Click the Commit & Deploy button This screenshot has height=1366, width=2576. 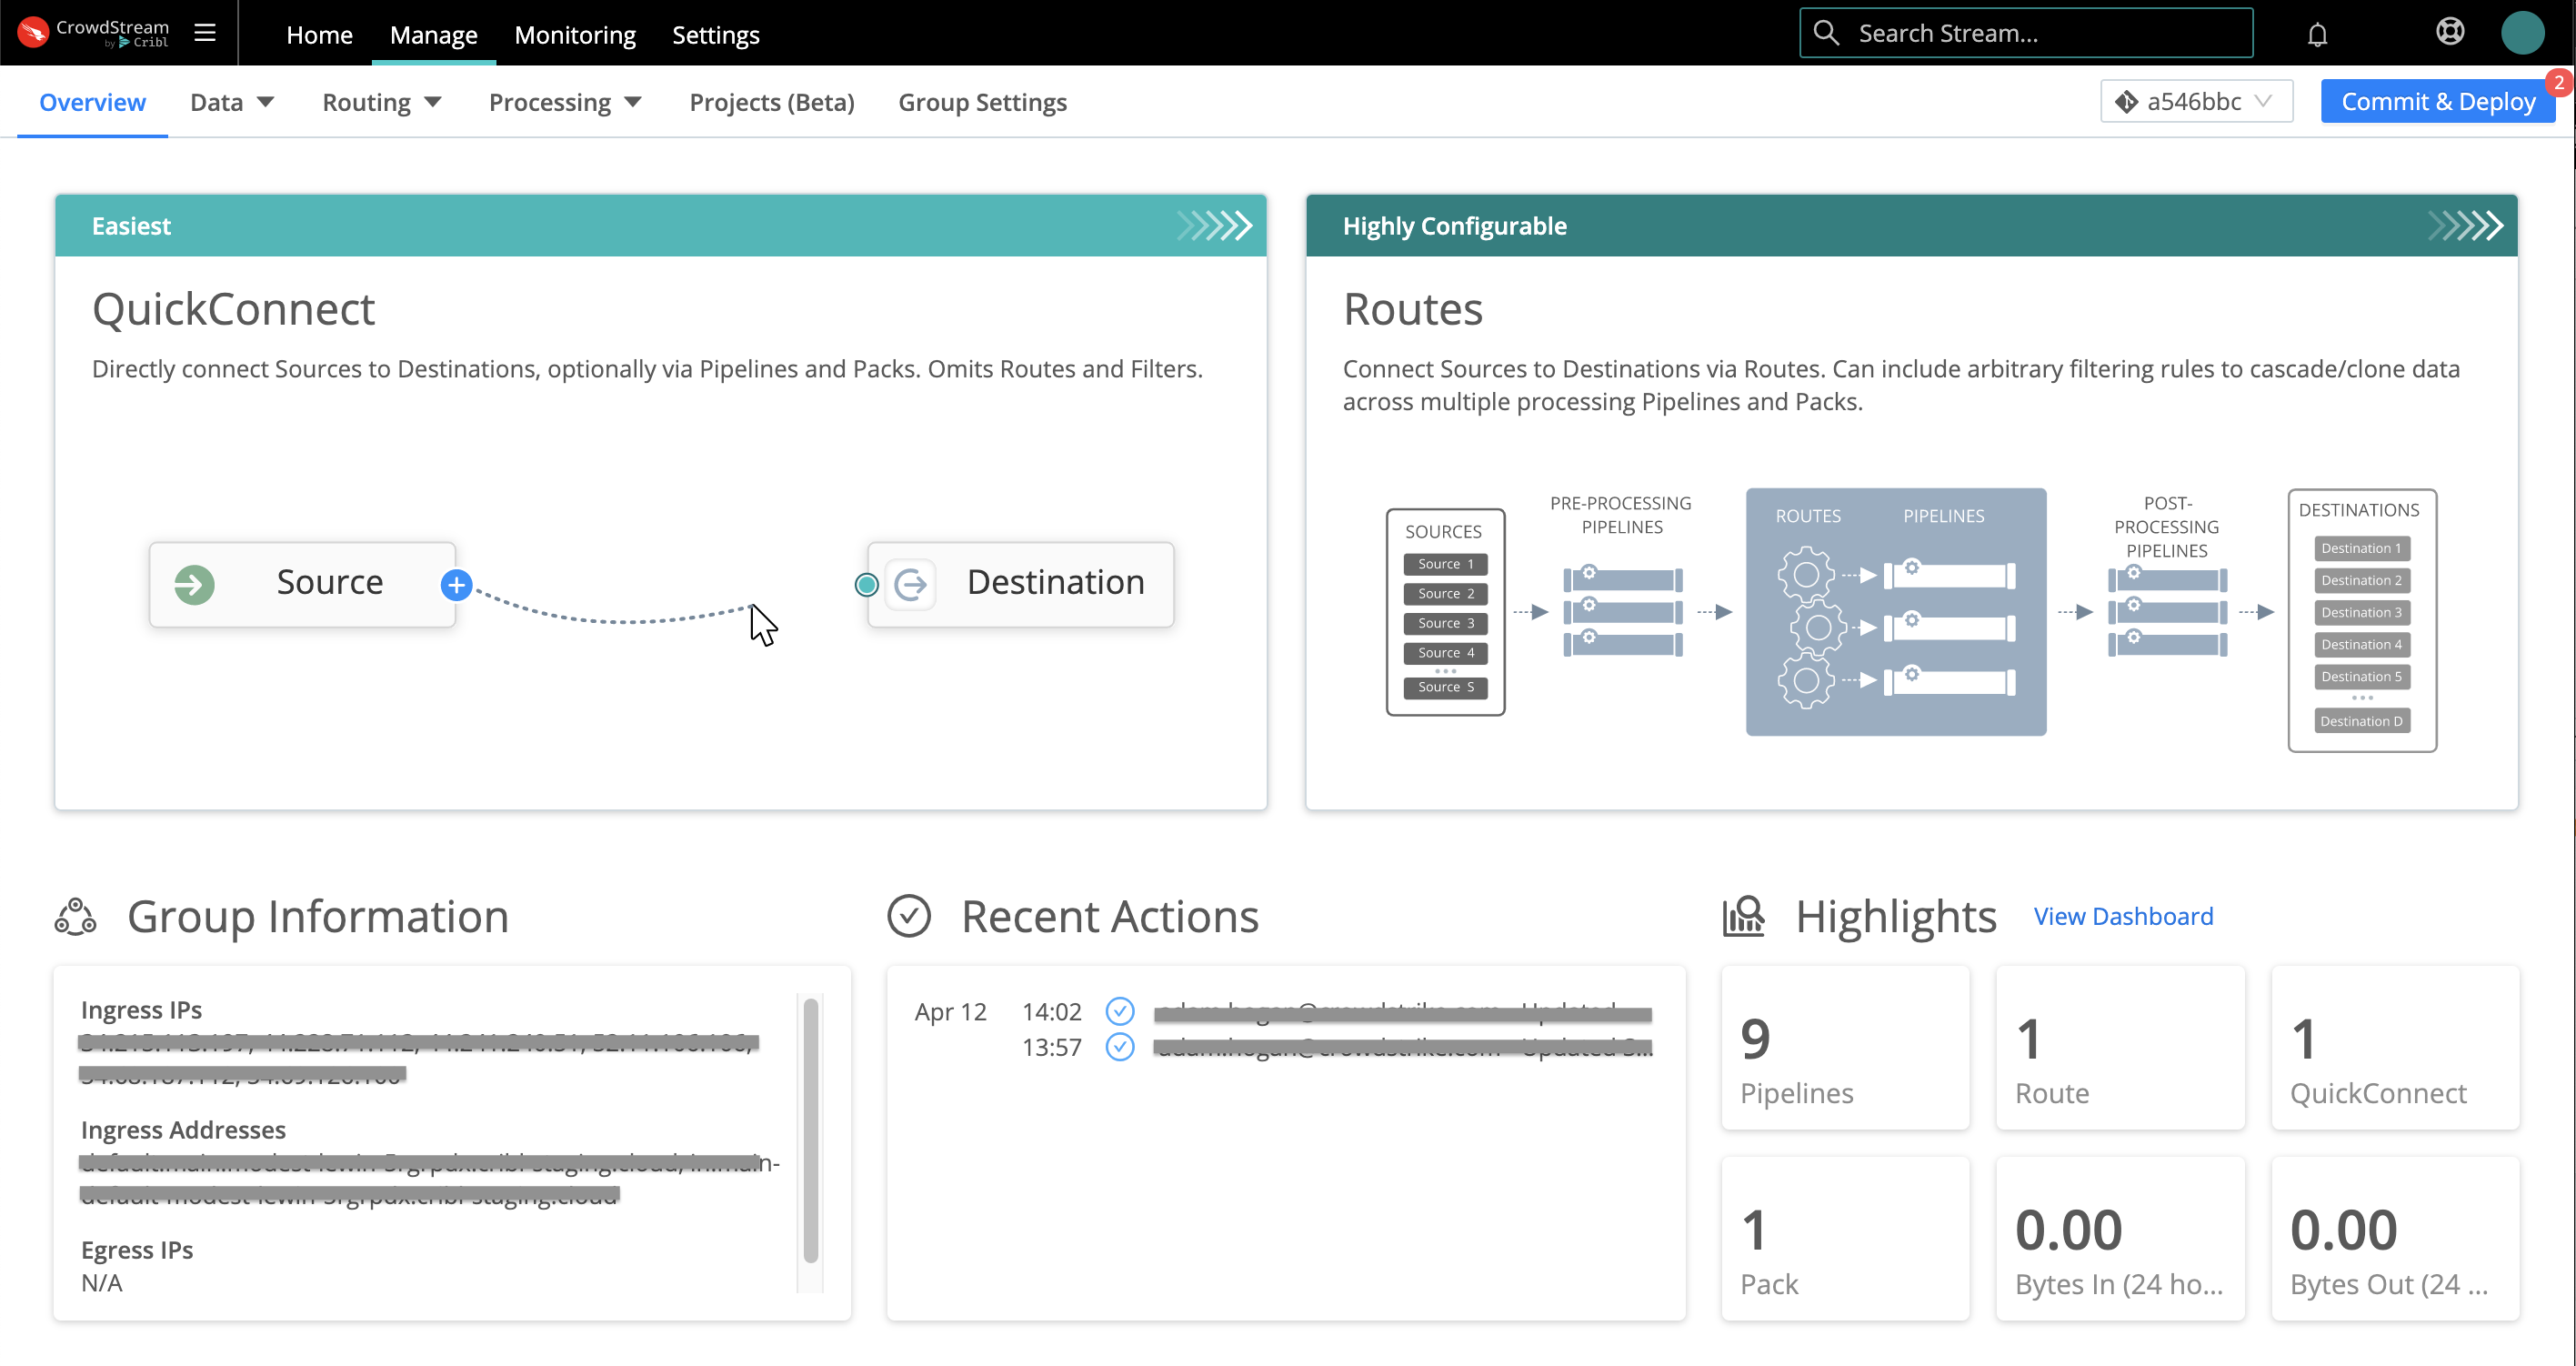click(2438, 101)
